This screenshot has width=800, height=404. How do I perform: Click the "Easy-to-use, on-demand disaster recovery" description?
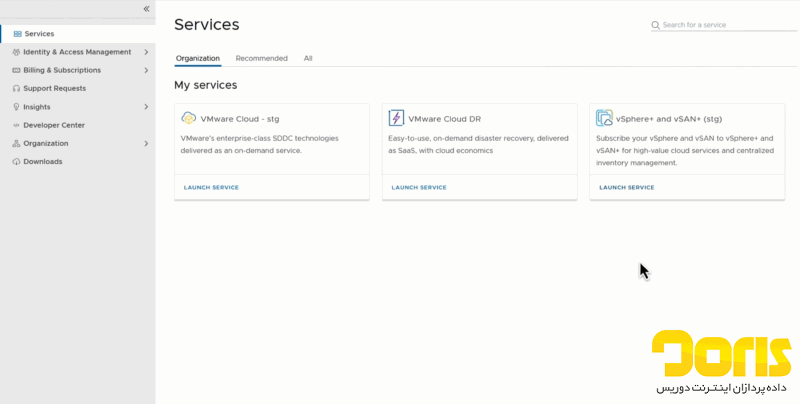[x=478, y=144]
